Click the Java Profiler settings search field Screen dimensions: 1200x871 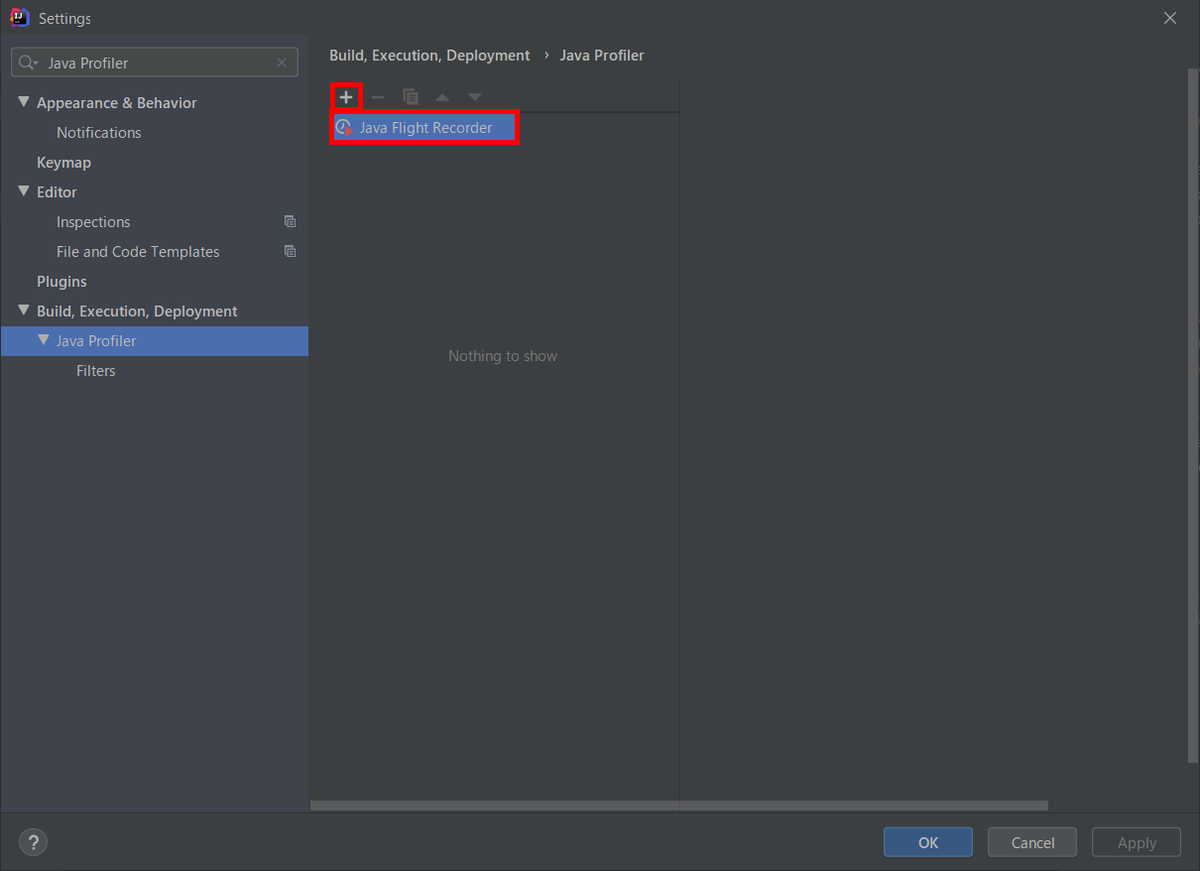click(155, 62)
